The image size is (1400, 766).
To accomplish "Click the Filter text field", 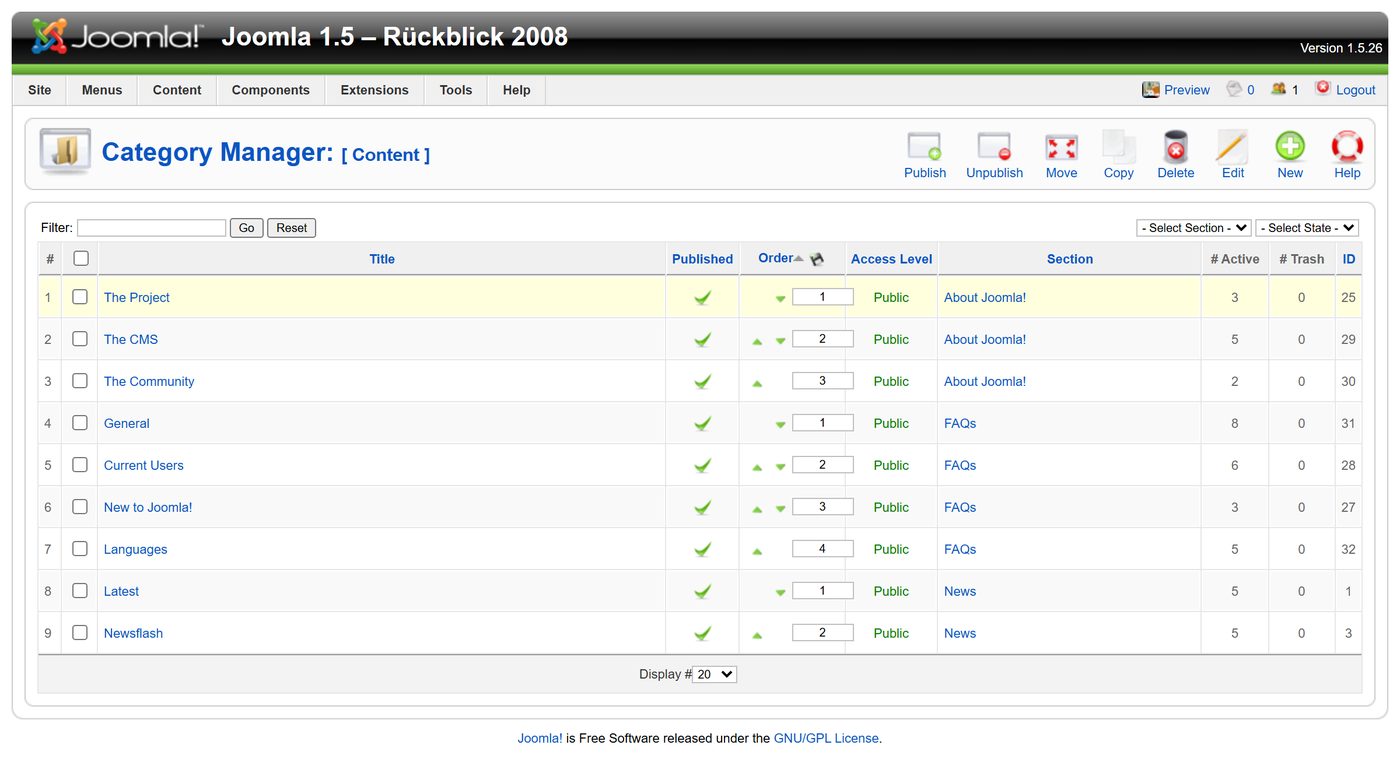I will pyautogui.click(x=152, y=228).
